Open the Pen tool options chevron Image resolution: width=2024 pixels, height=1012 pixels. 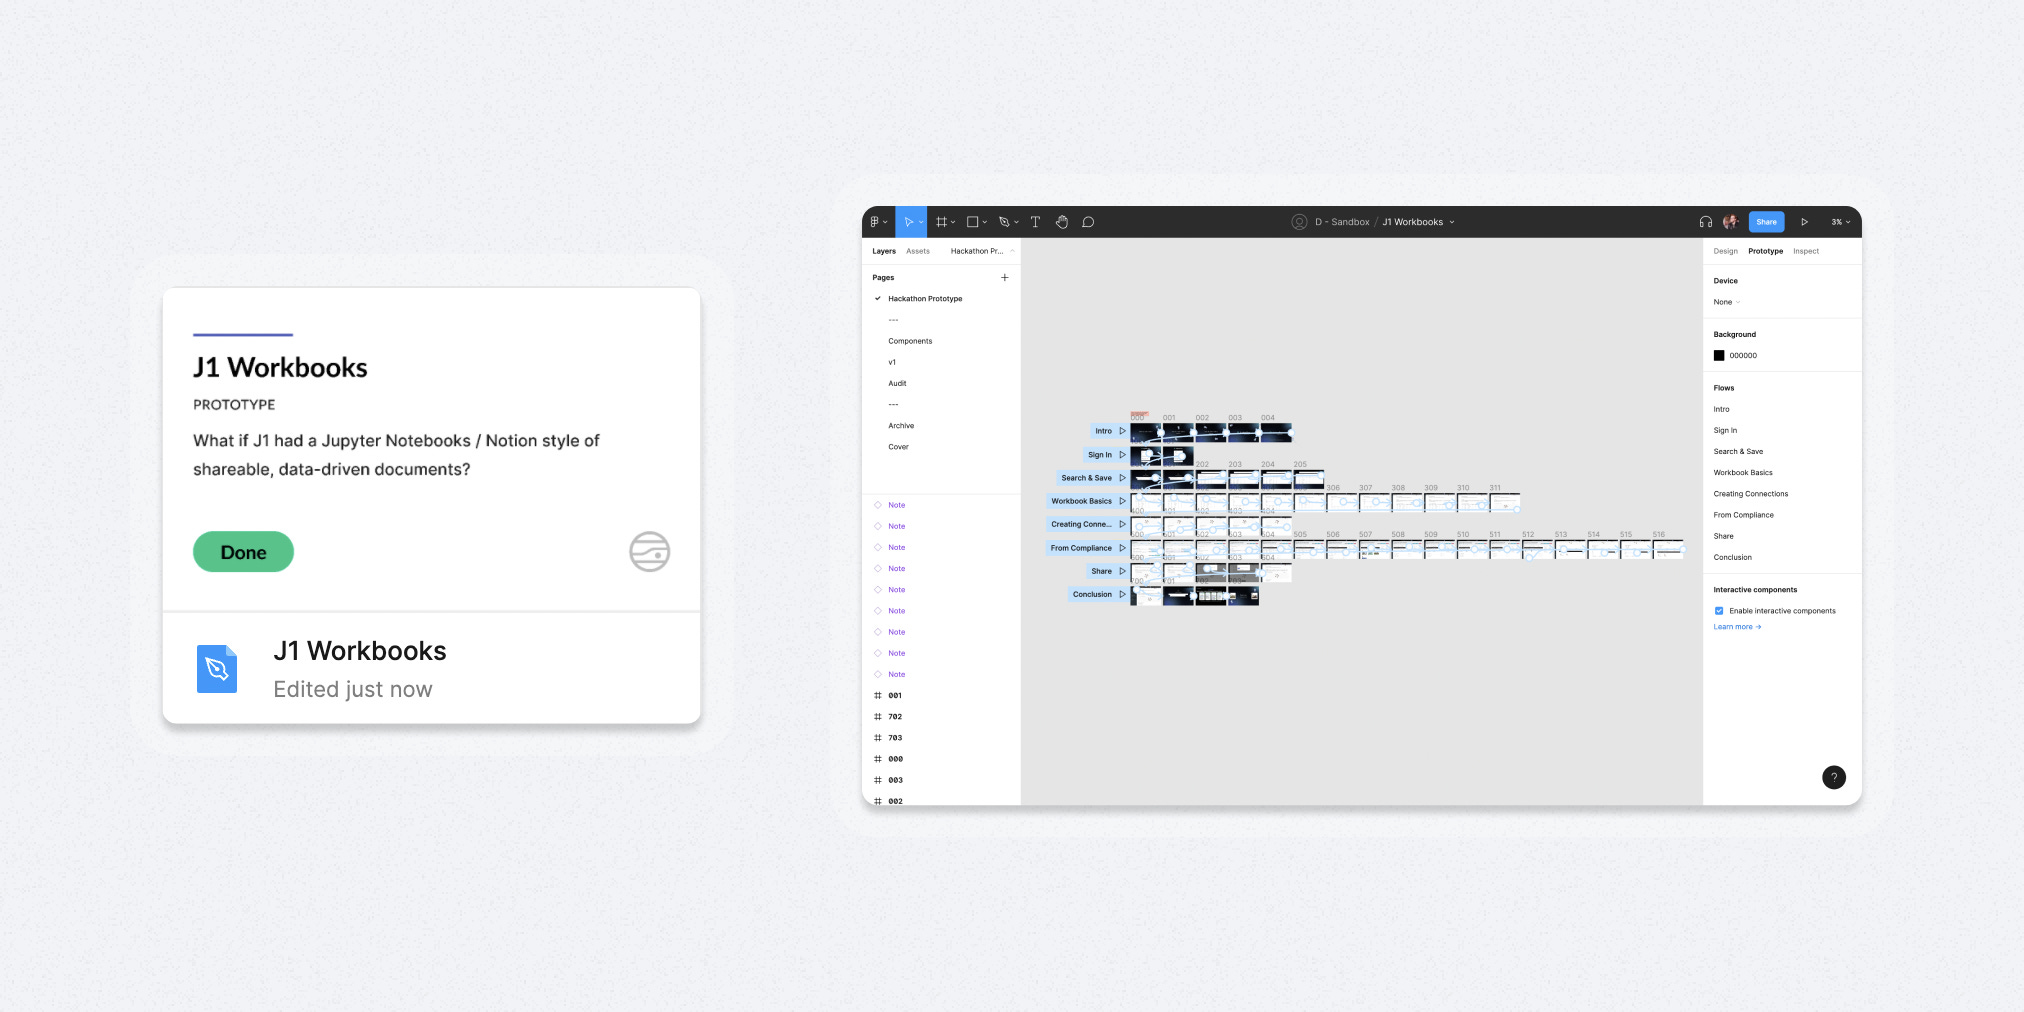tap(1016, 223)
